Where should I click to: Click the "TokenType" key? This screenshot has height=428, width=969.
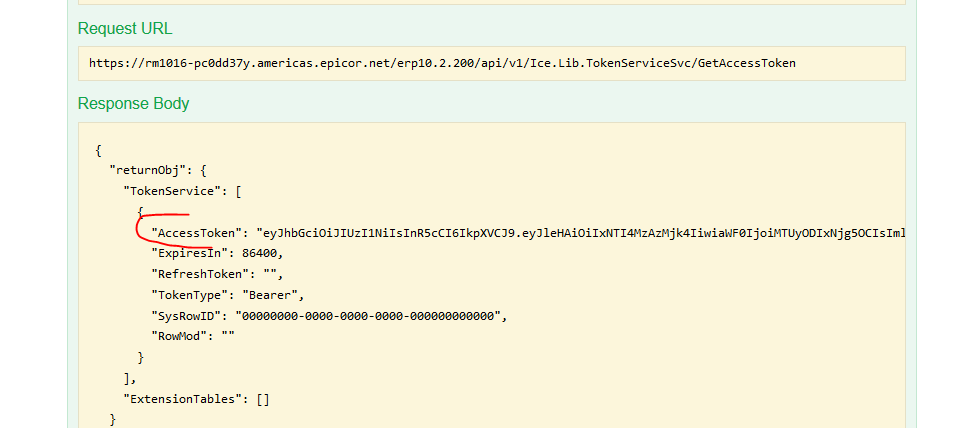tap(188, 295)
